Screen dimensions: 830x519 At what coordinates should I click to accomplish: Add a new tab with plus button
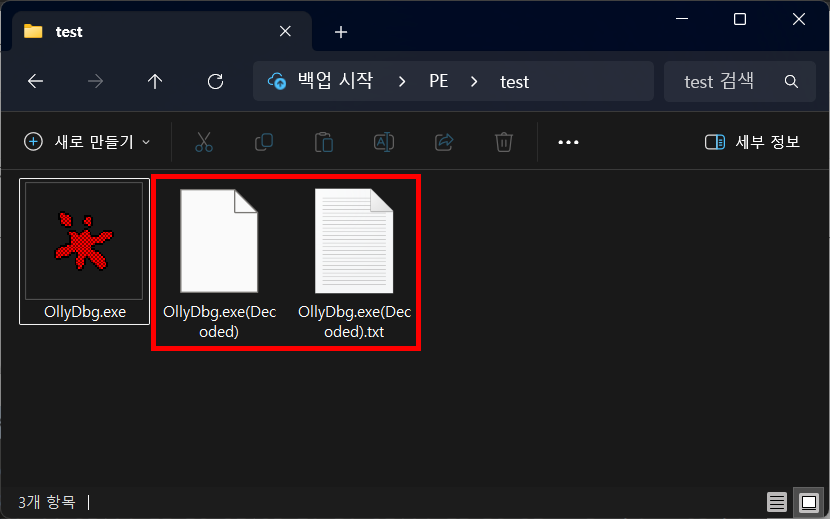click(x=341, y=32)
